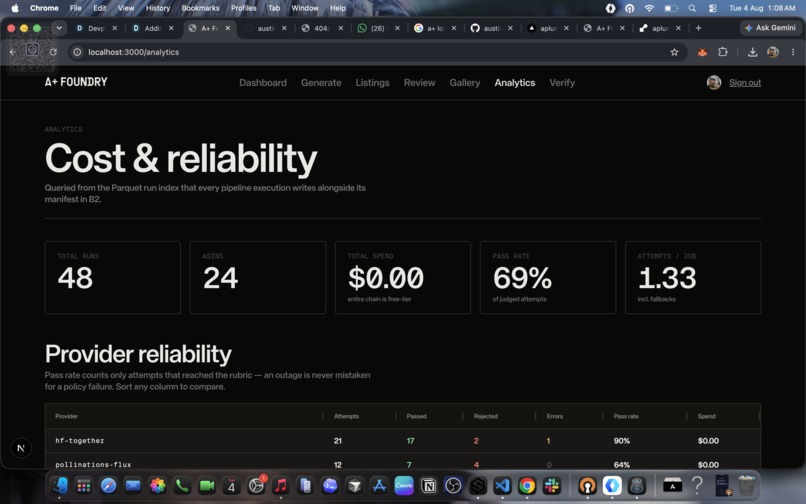Click the Attempts / Job 1.33 card
The height and width of the screenshot is (504, 806).
693,278
